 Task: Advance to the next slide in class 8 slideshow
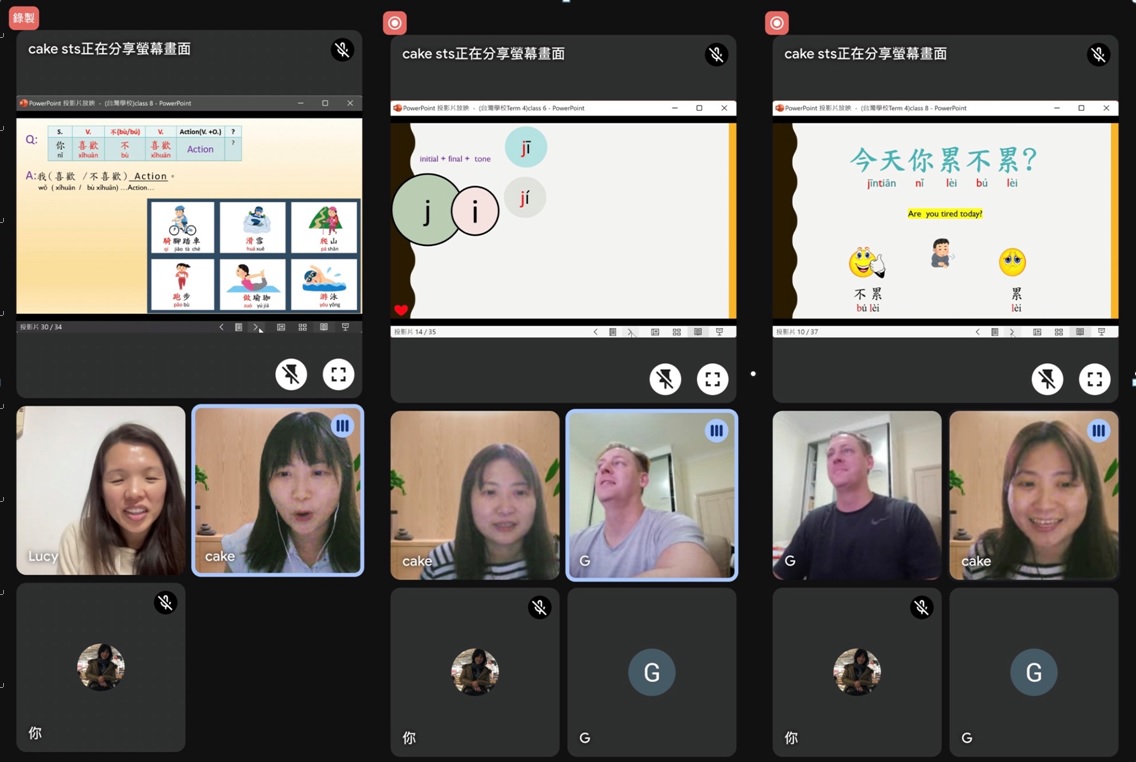[x=257, y=327]
